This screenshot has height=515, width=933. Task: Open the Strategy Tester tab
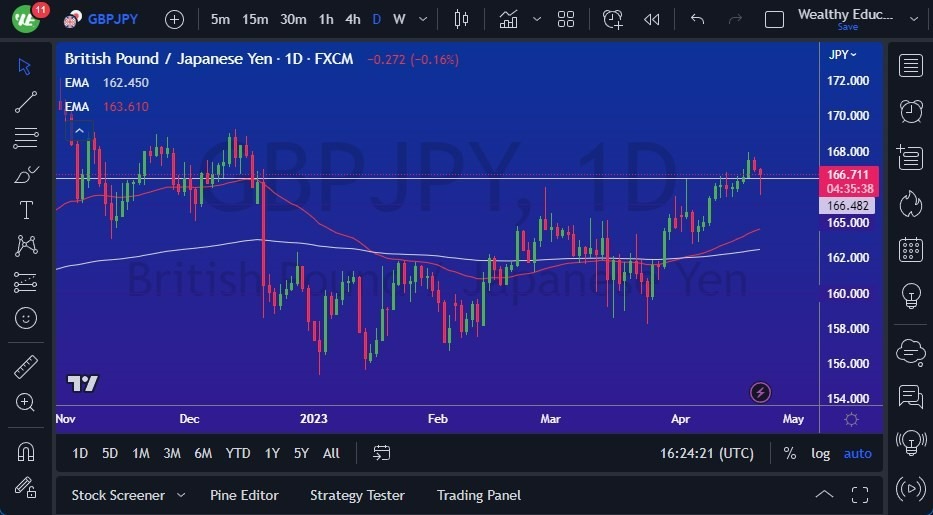[x=357, y=495]
